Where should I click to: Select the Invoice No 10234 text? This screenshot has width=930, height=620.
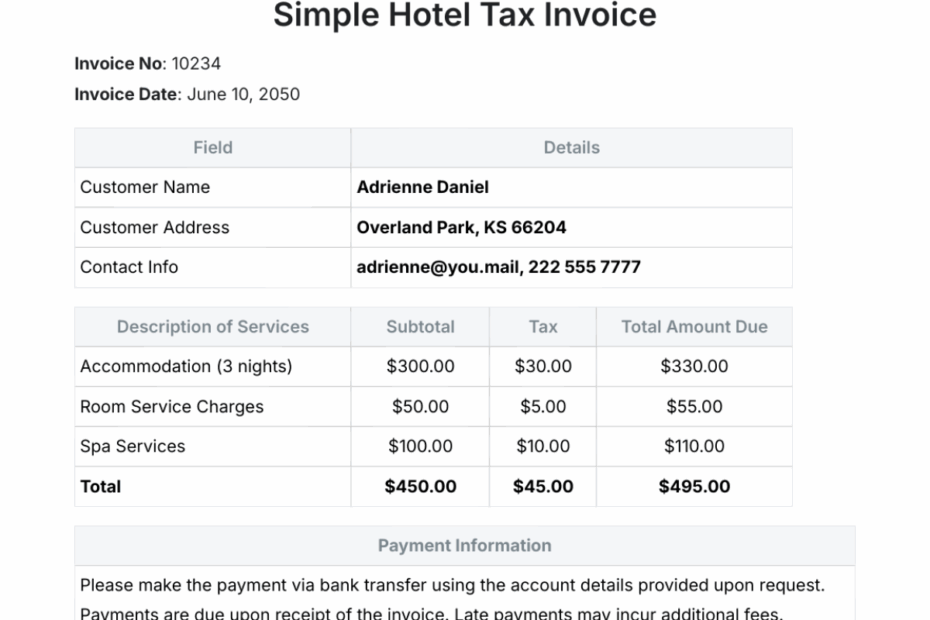(146, 63)
